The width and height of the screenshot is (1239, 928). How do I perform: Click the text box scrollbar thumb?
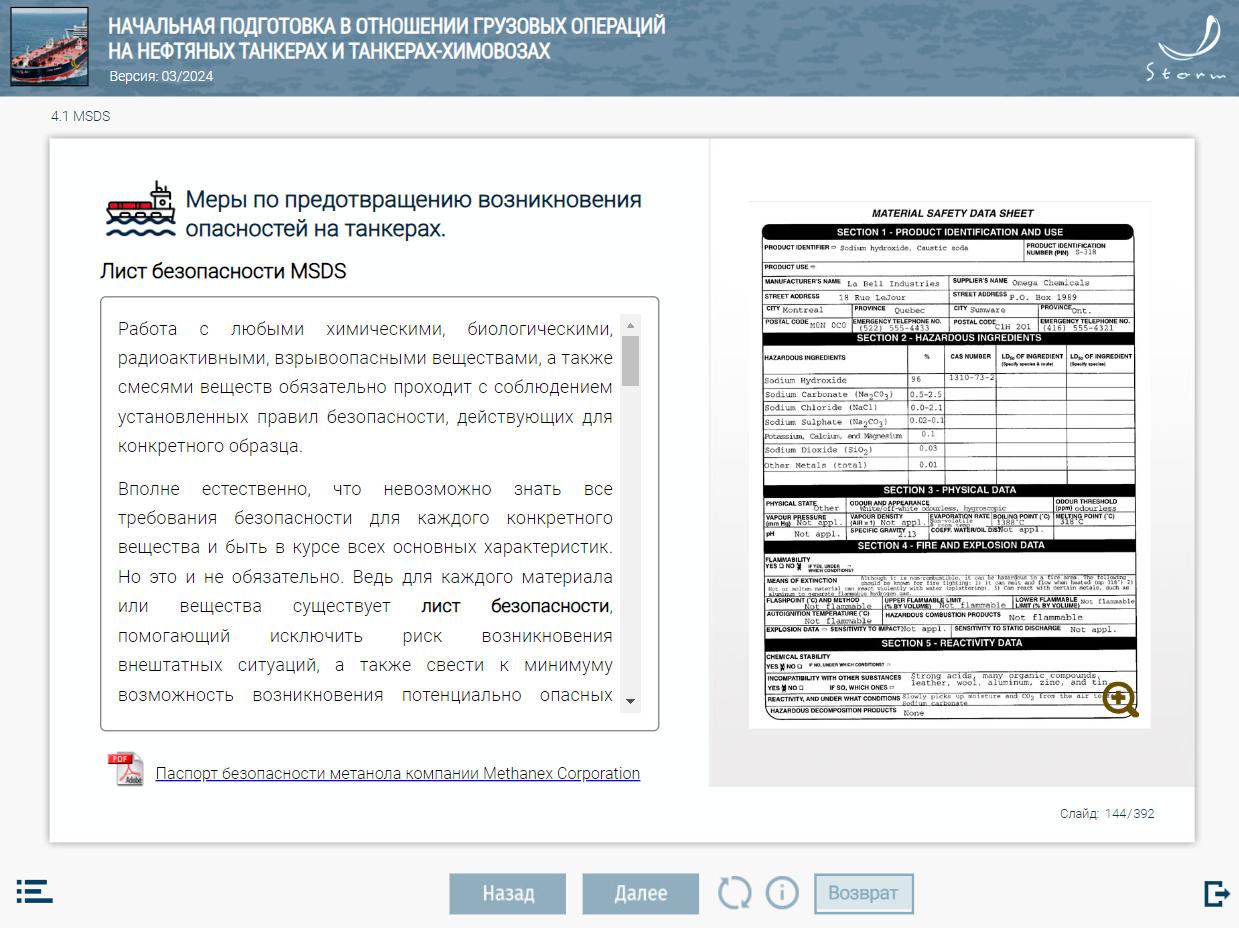630,361
